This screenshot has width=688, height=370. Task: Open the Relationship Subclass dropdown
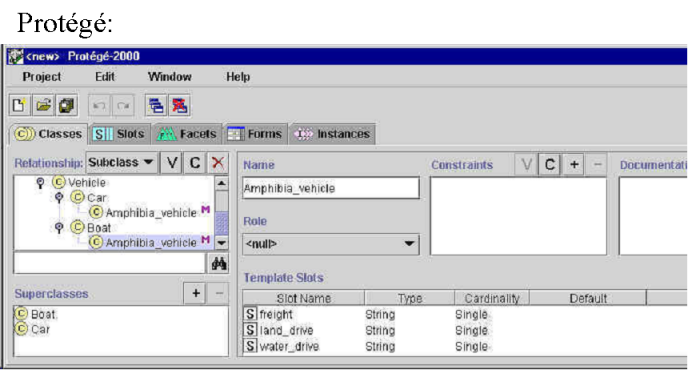(x=121, y=162)
